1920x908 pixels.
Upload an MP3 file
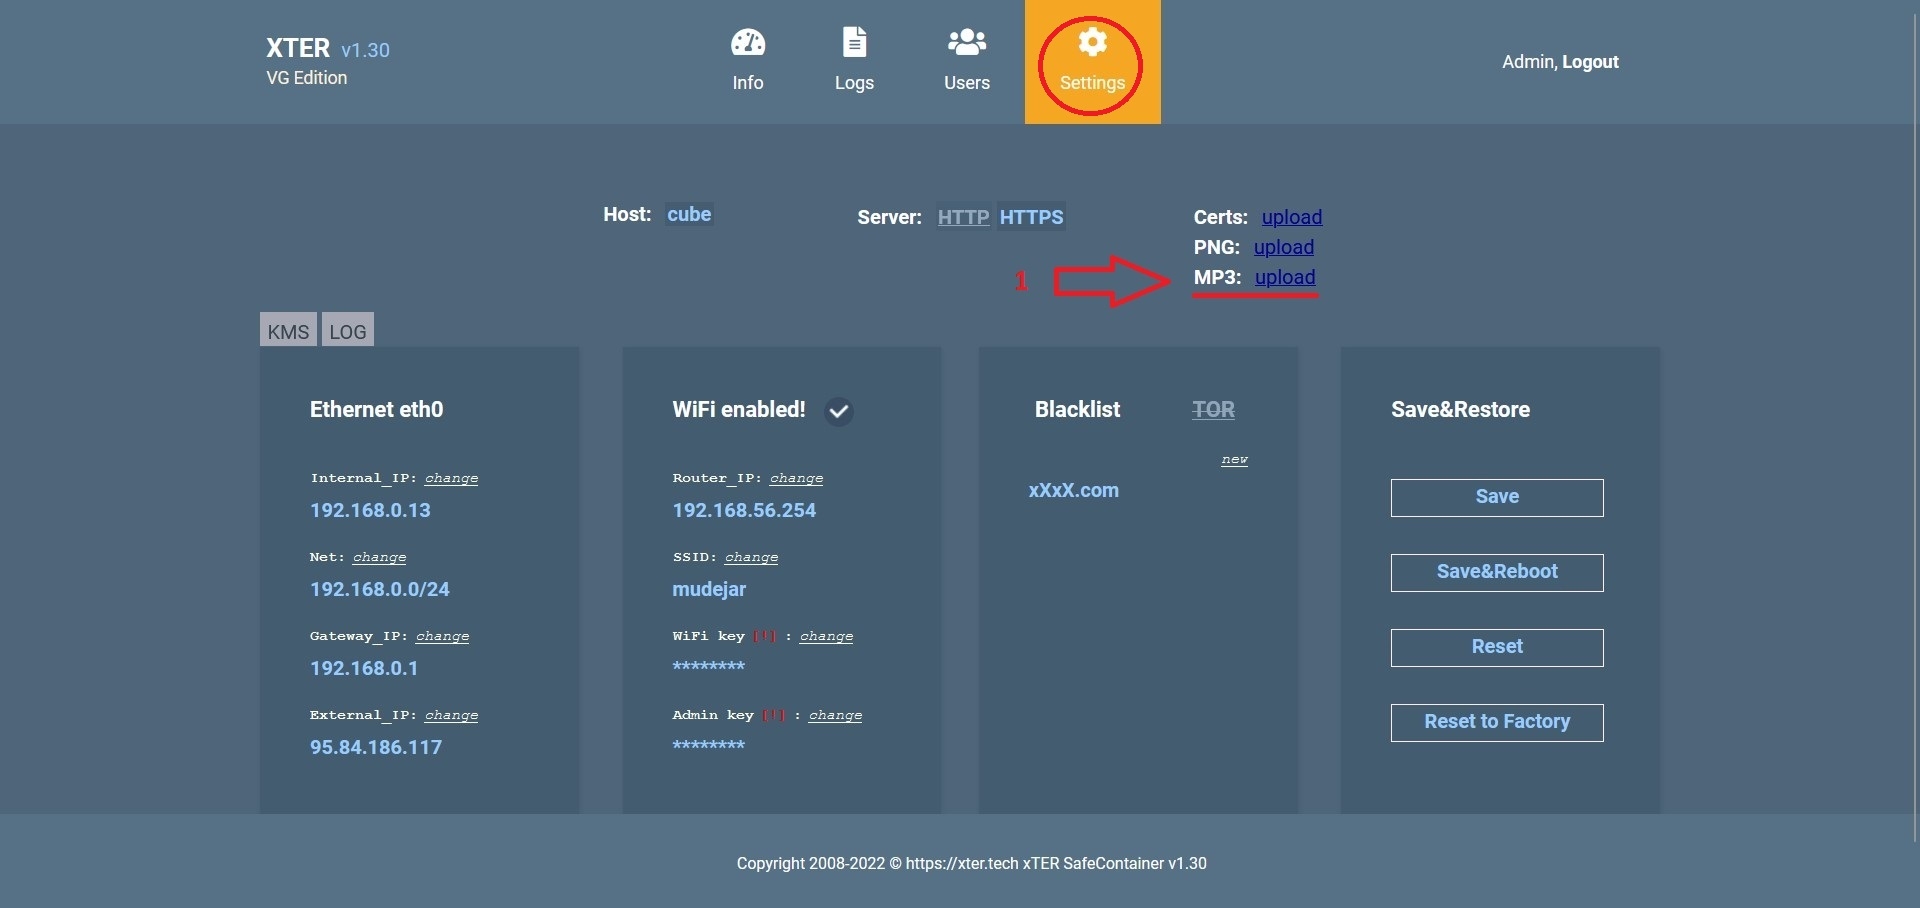[x=1284, y=278]
